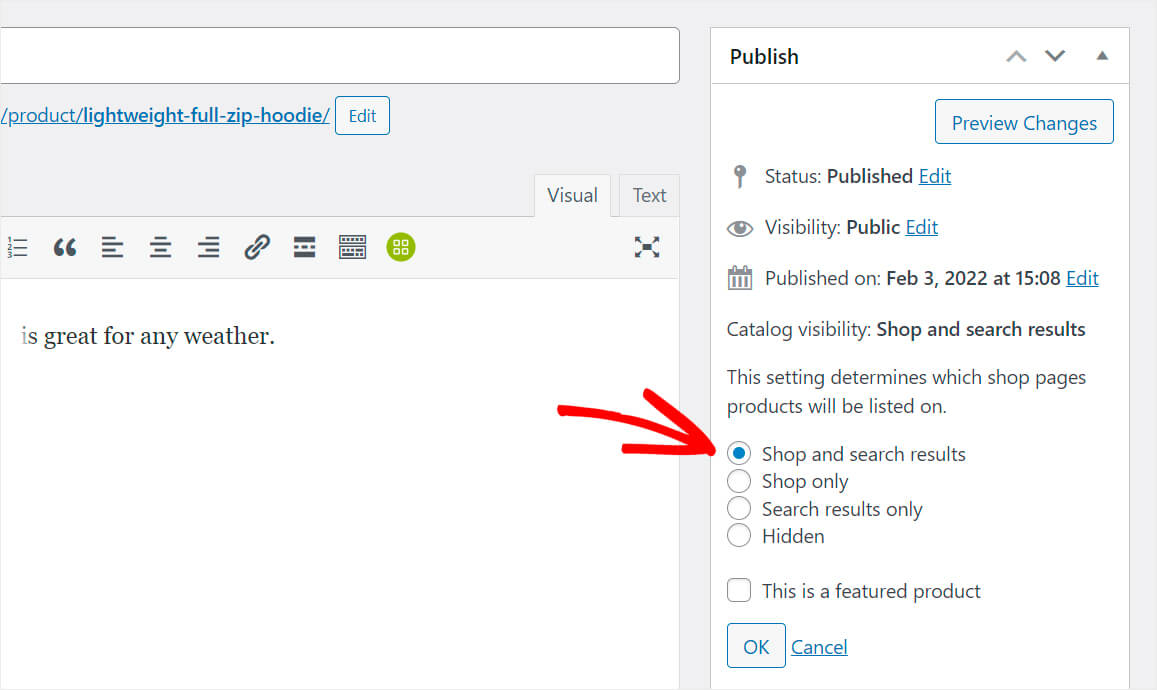Edit the product permalink
Viewport: 1157px width, 690px height.
362,115
